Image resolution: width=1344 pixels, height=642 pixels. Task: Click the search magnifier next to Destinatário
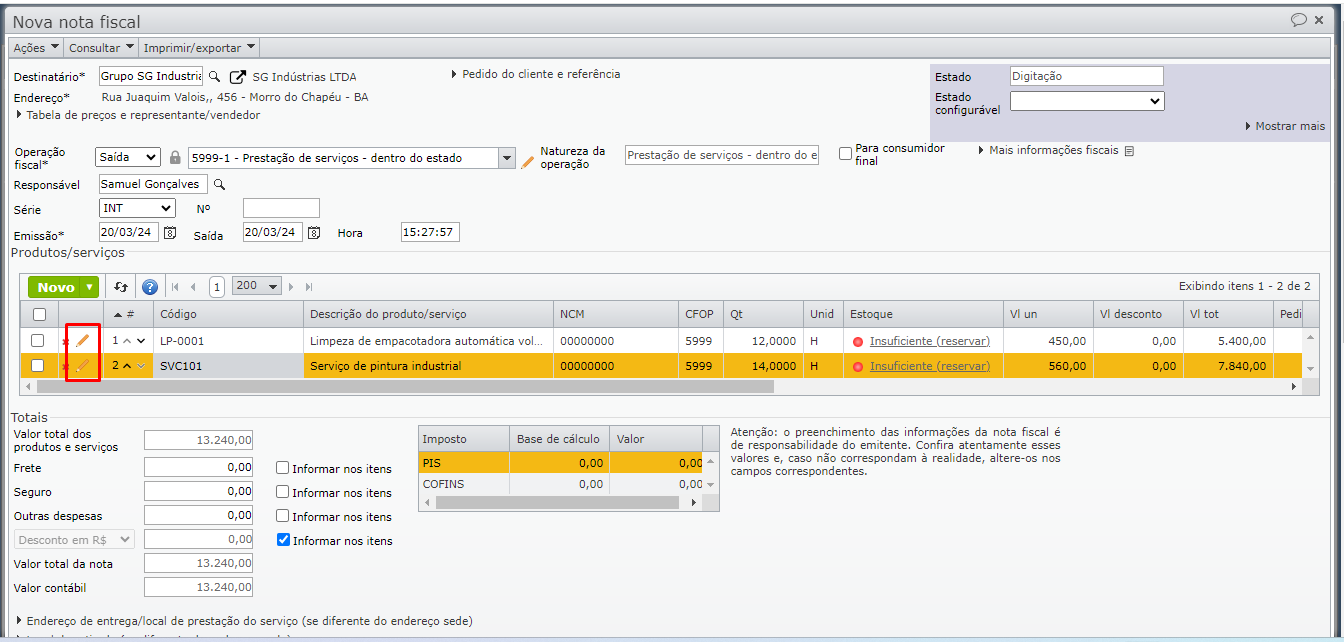214,77
